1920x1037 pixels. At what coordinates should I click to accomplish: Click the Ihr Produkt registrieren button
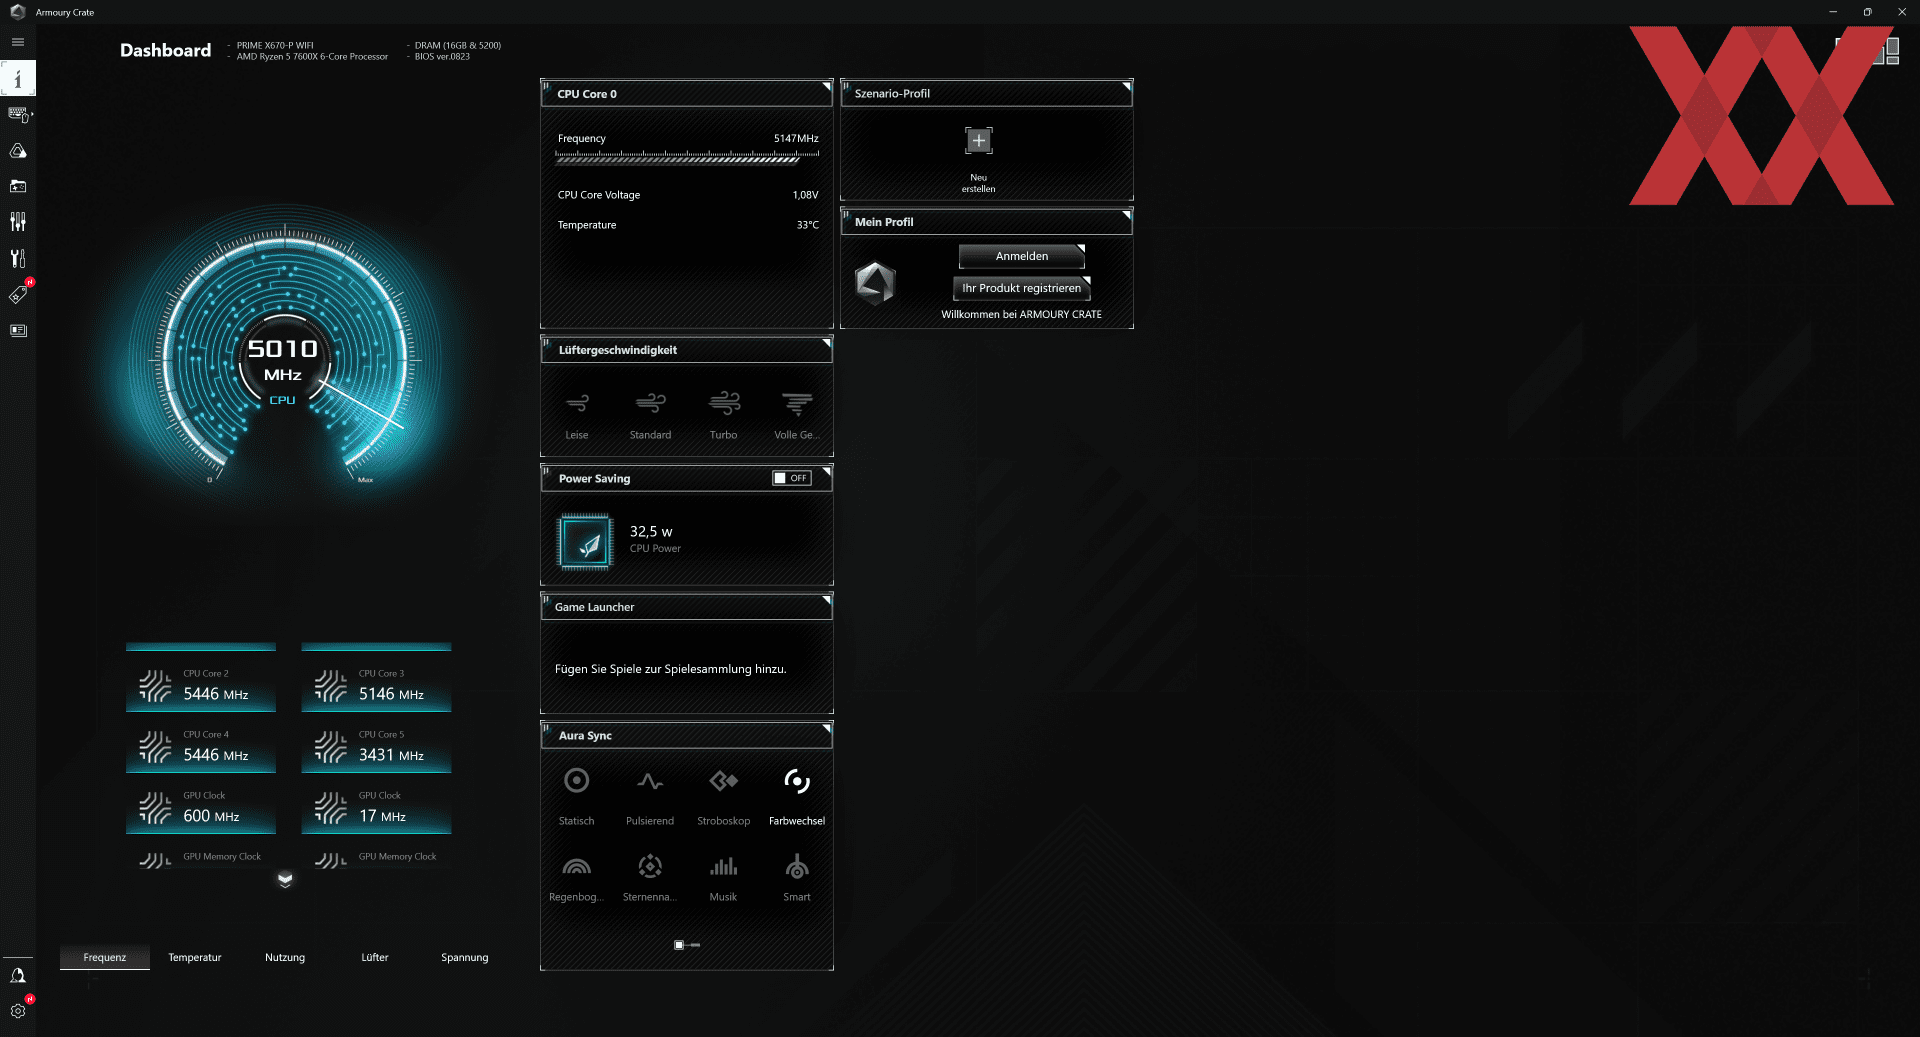point(1022,288)
